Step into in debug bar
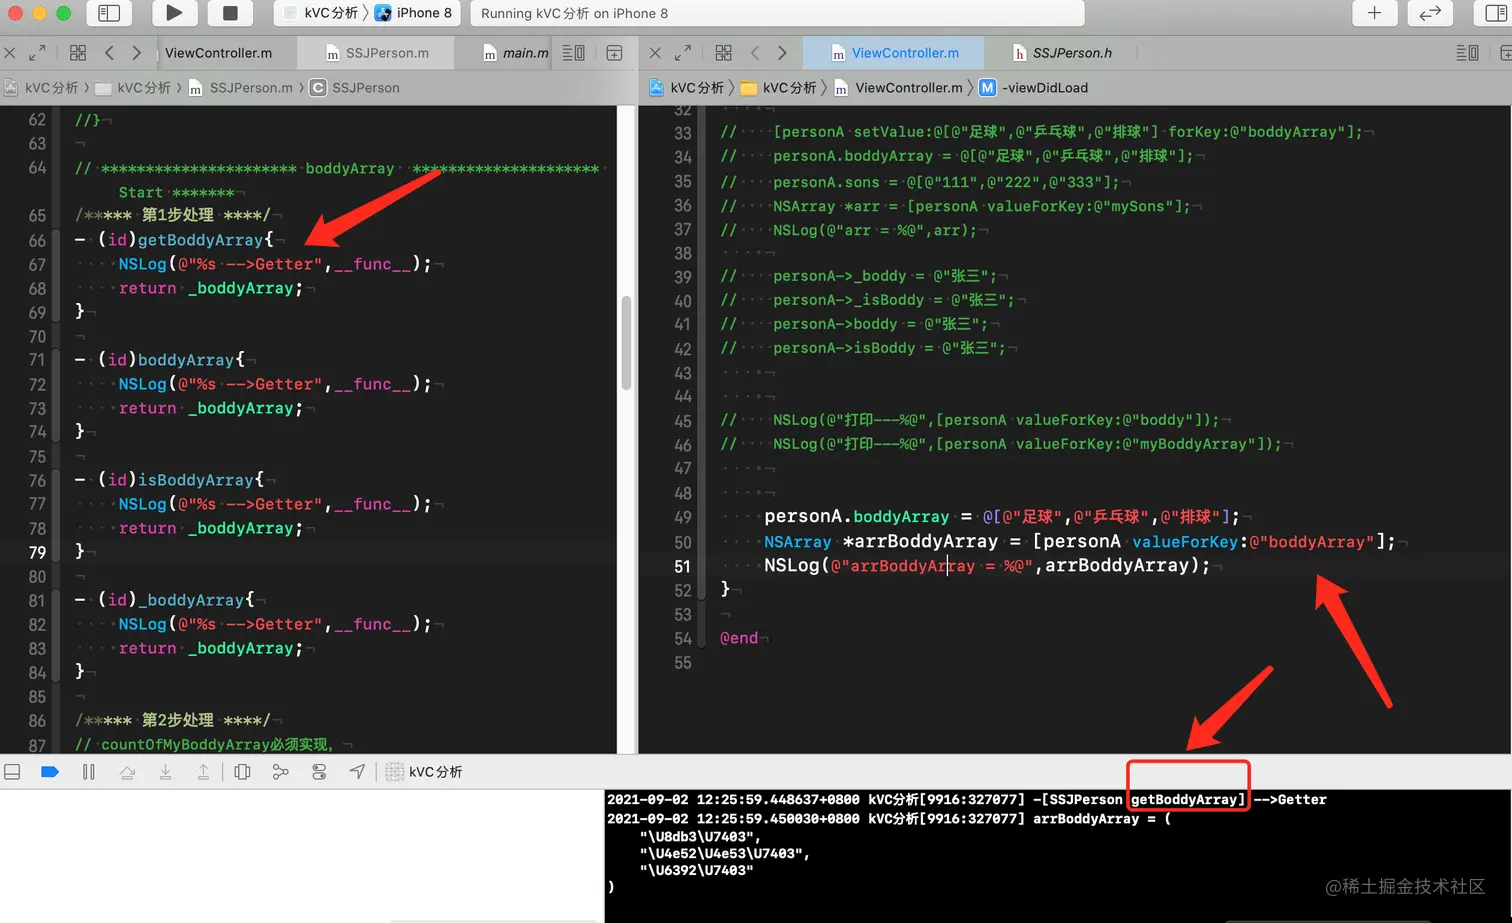This screenshot has height=923, width=1512. (166, 772)
